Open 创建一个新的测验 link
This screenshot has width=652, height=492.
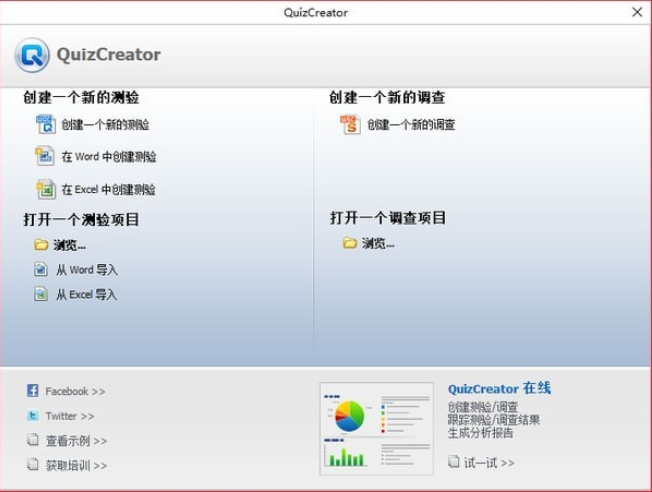(x=105, y=124)
